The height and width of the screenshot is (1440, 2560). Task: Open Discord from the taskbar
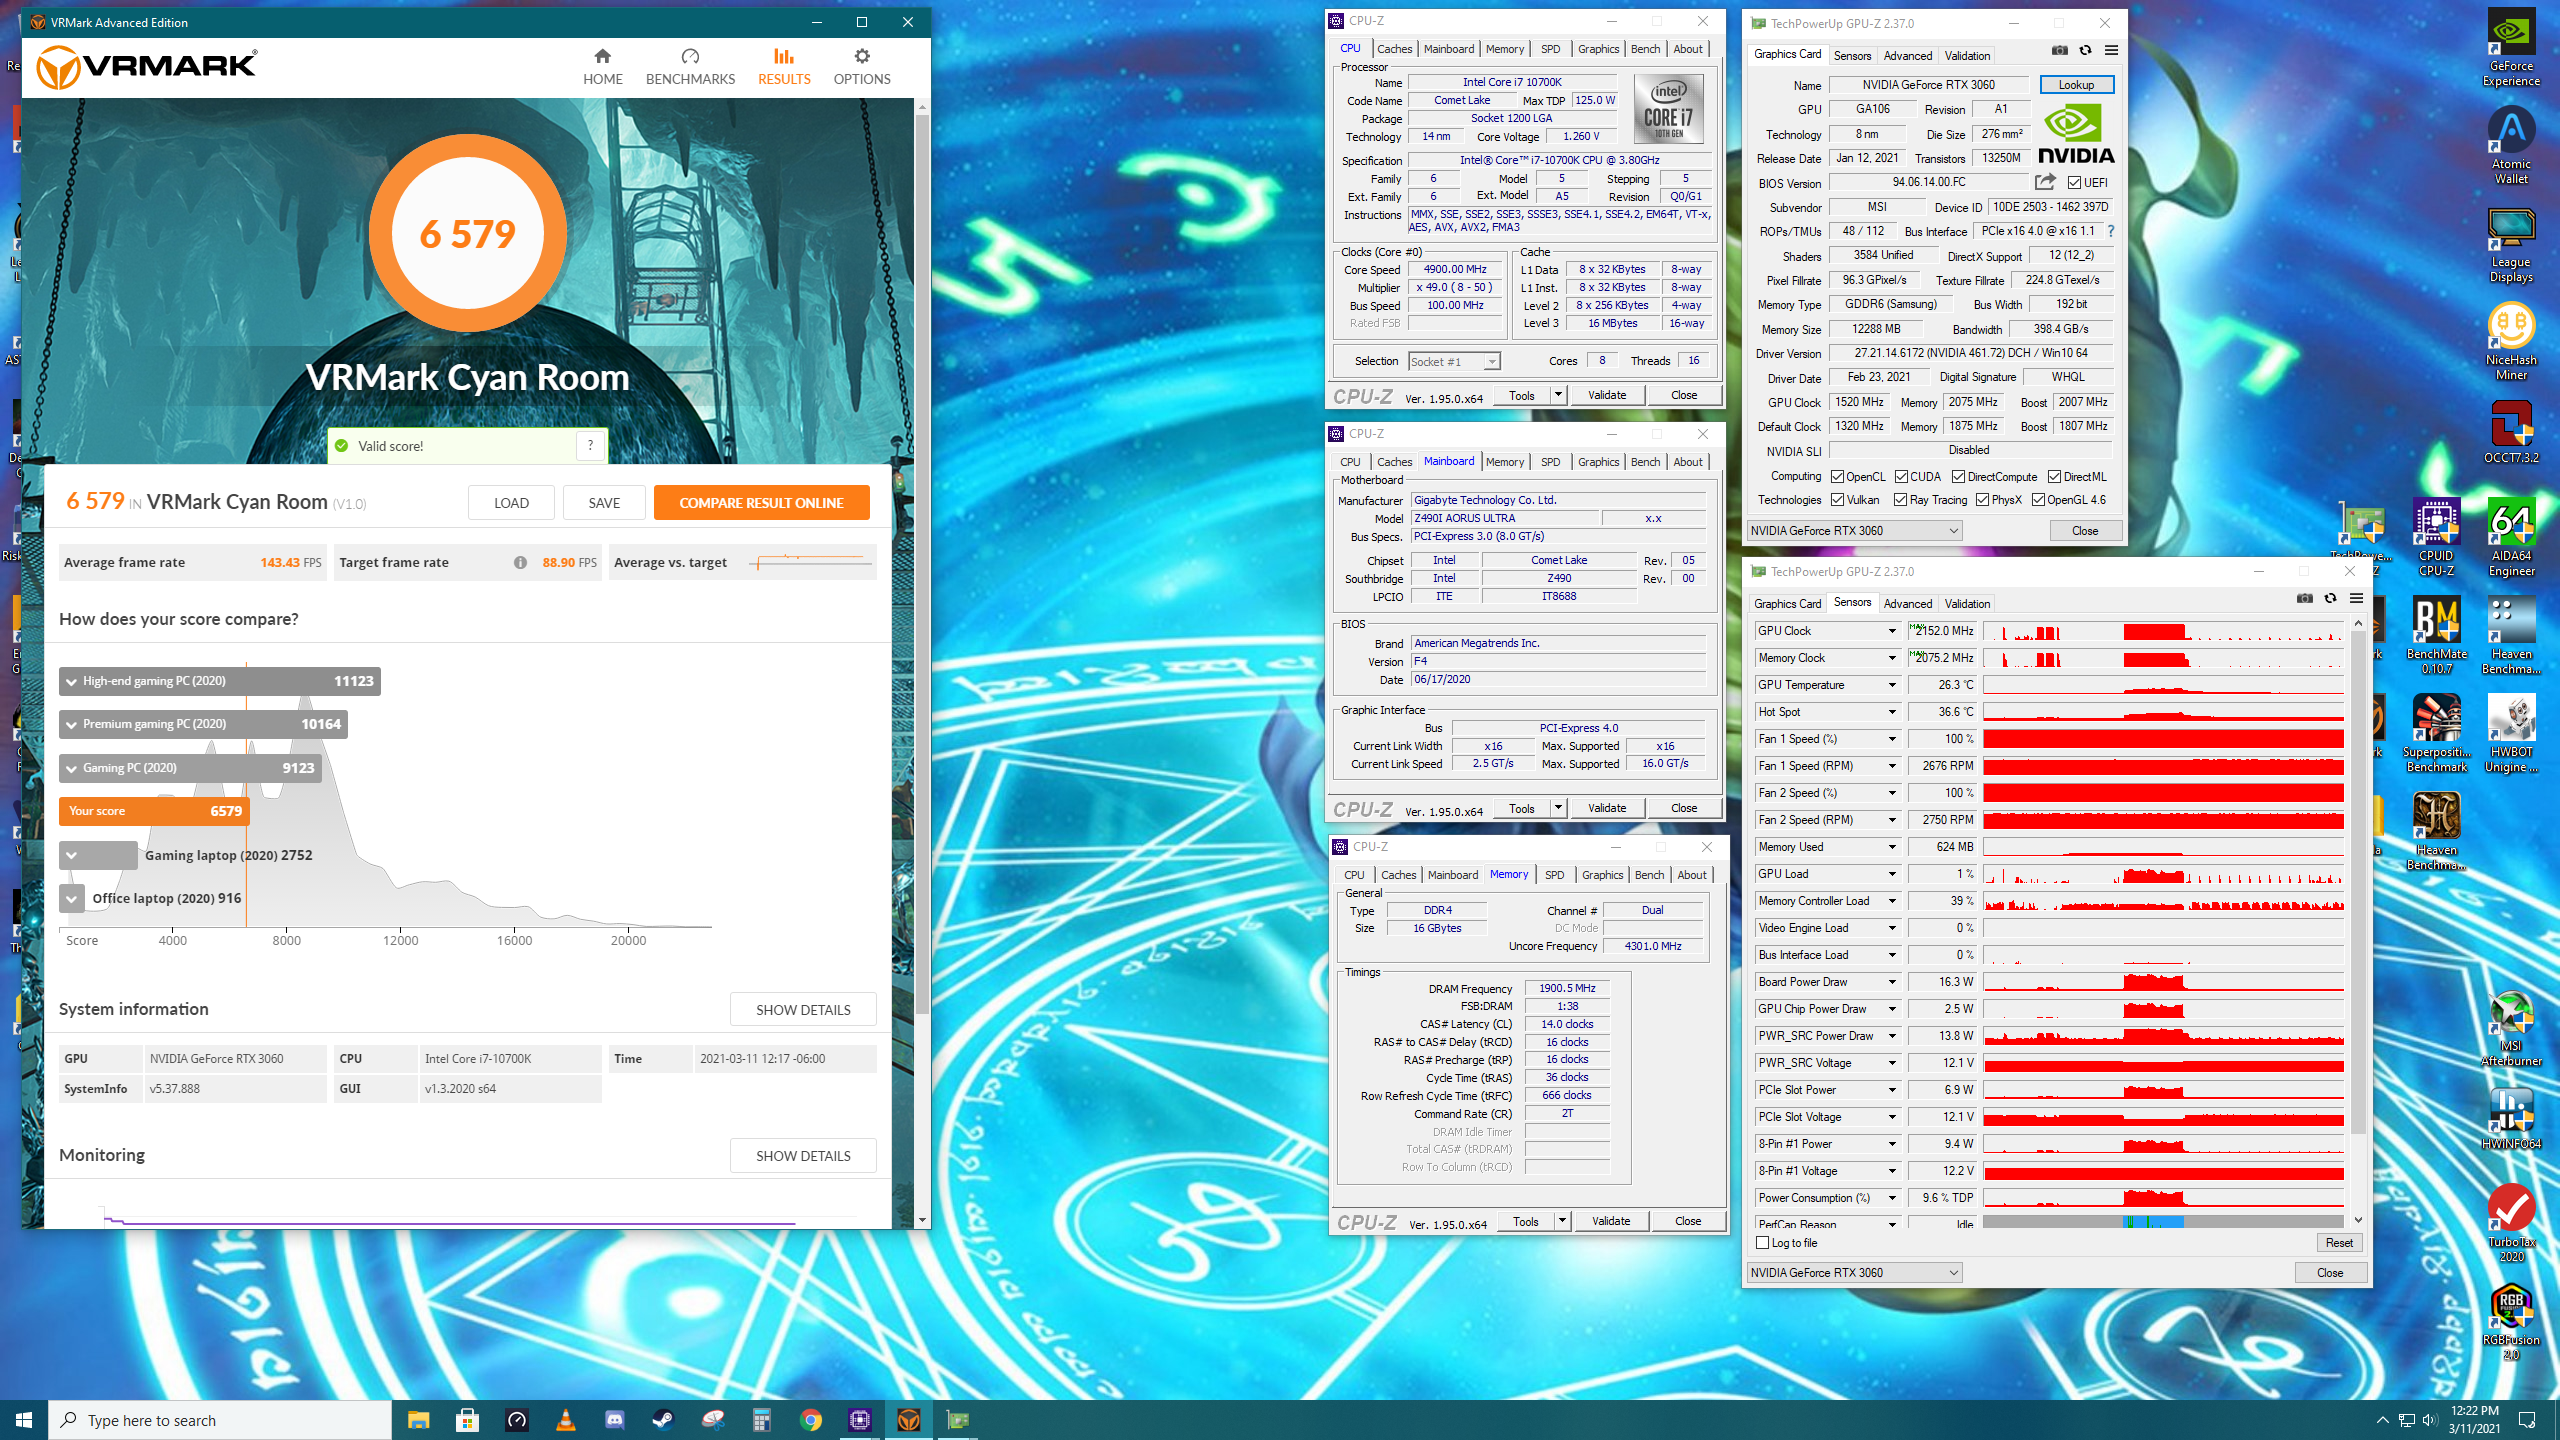[x=614, y=1420]
